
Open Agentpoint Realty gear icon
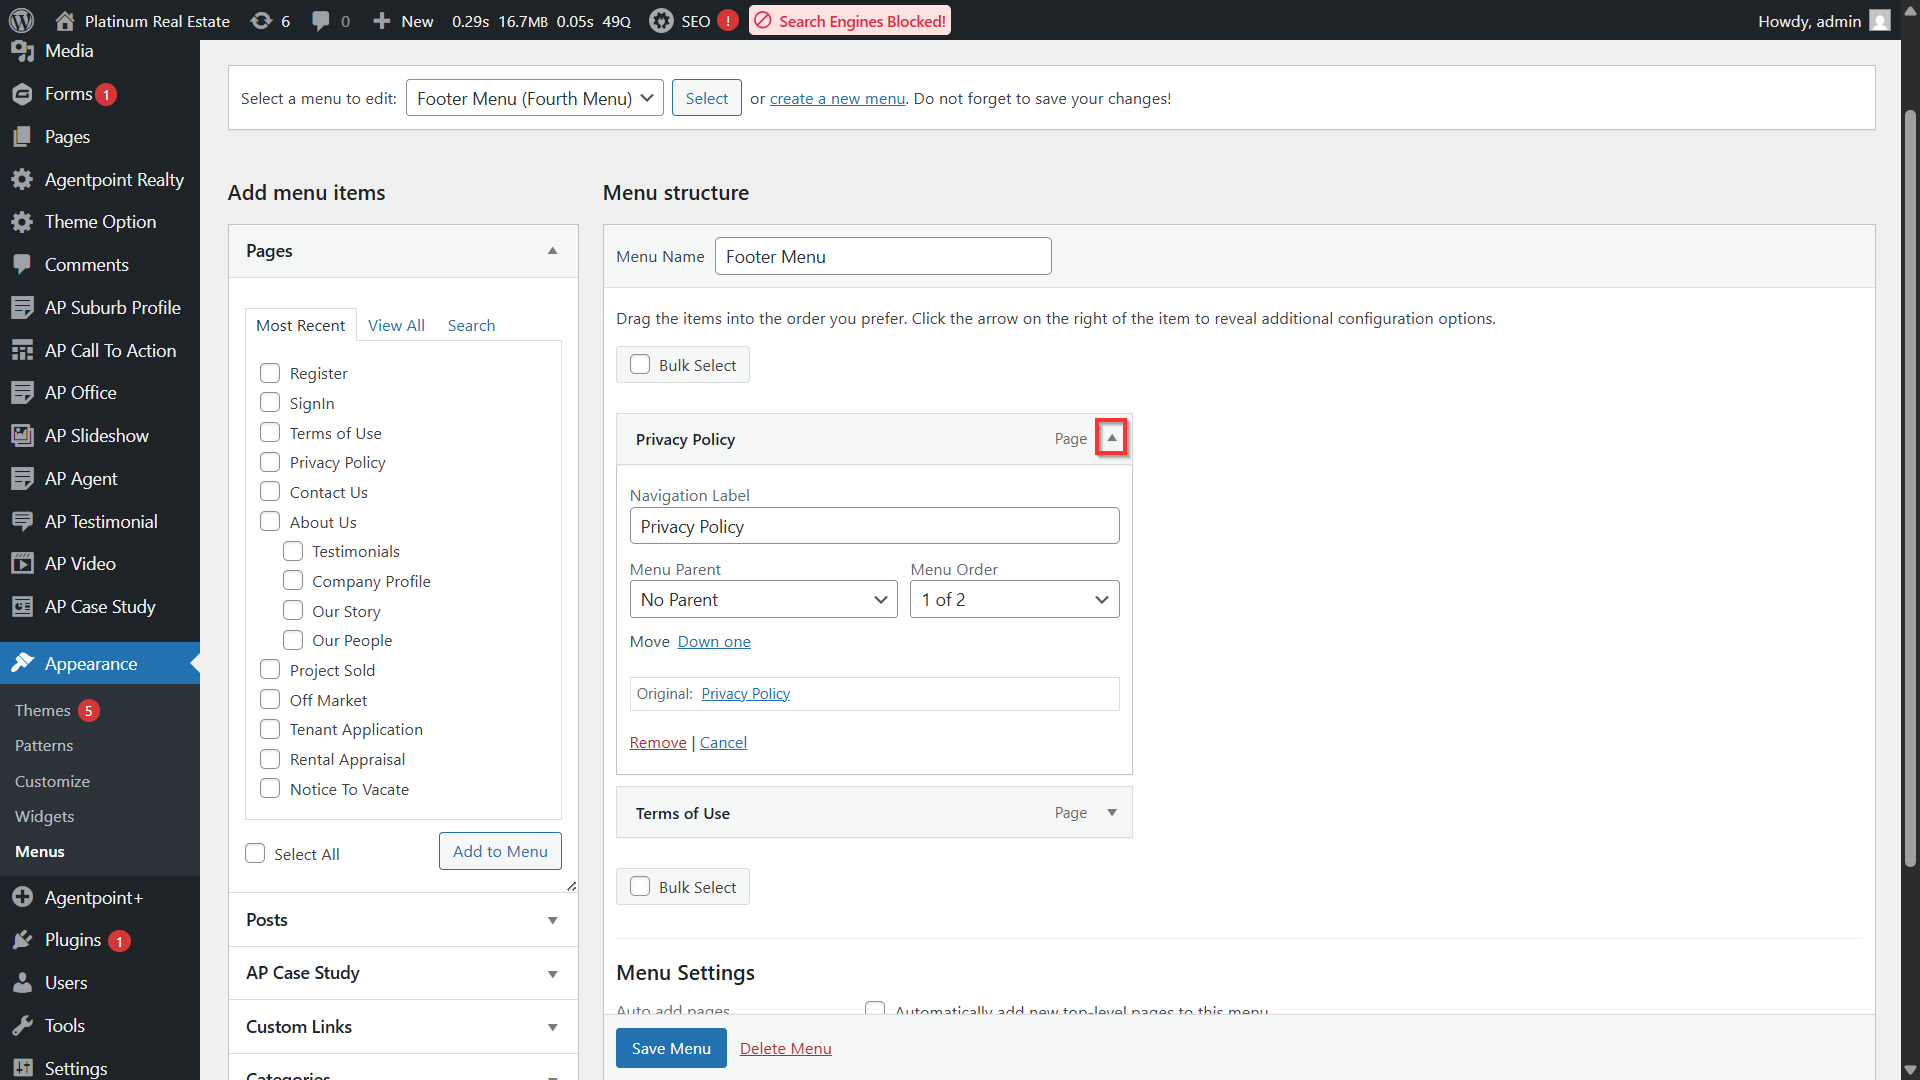click(x=22, y=179)
